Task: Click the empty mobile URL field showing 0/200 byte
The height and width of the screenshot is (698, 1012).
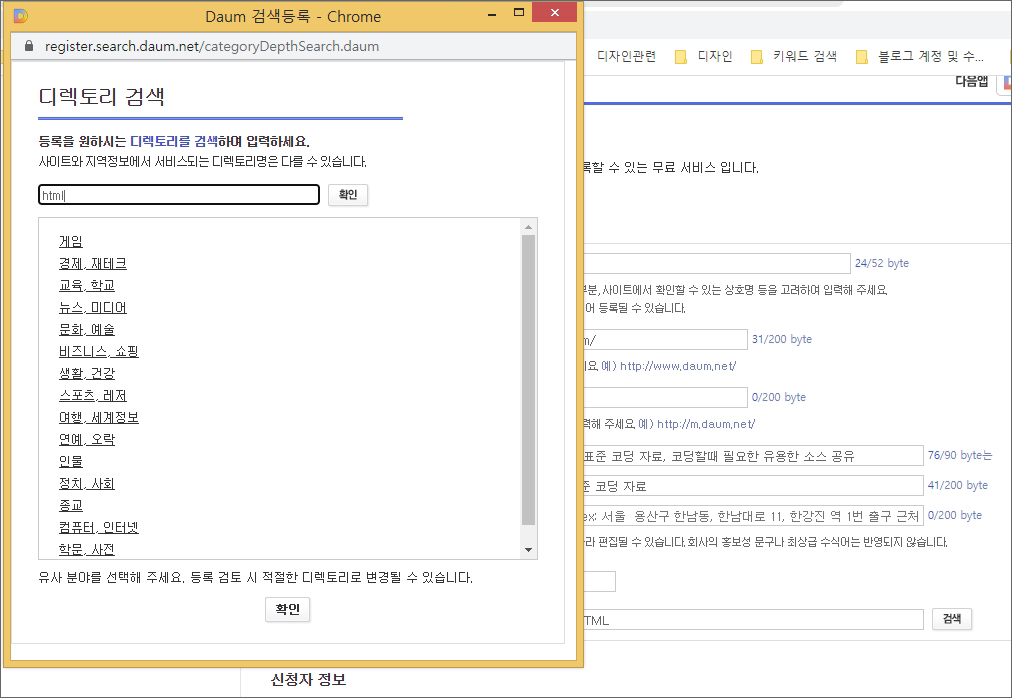Action: (x=665, y=398)
